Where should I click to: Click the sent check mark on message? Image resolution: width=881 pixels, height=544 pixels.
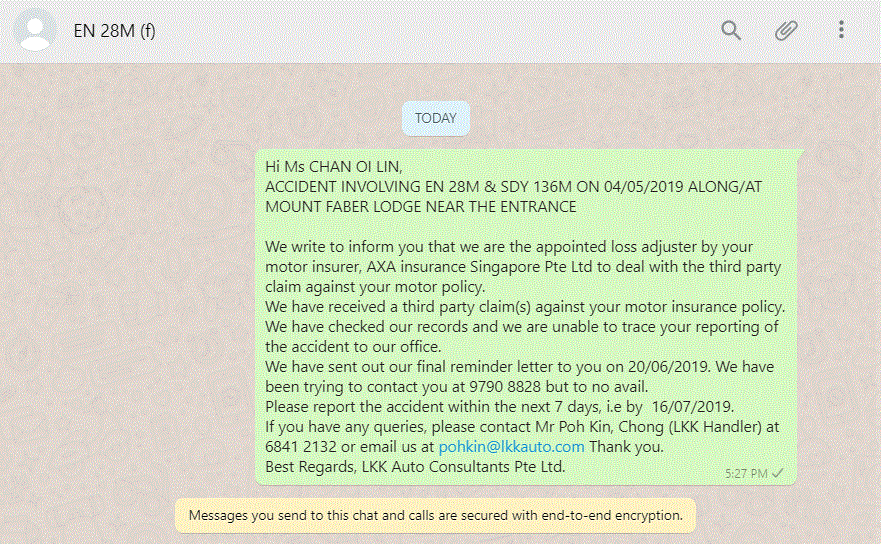point(778,473)
